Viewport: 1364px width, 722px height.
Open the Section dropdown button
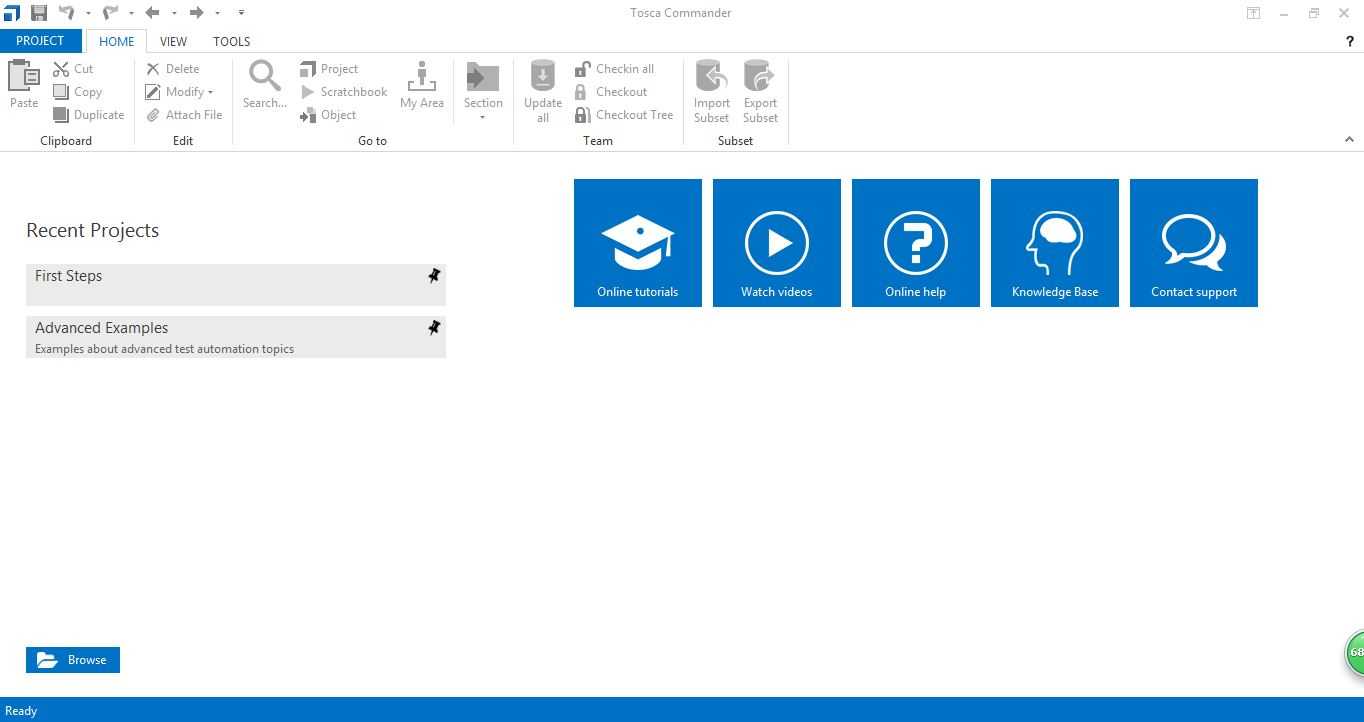tap(483, 91)
